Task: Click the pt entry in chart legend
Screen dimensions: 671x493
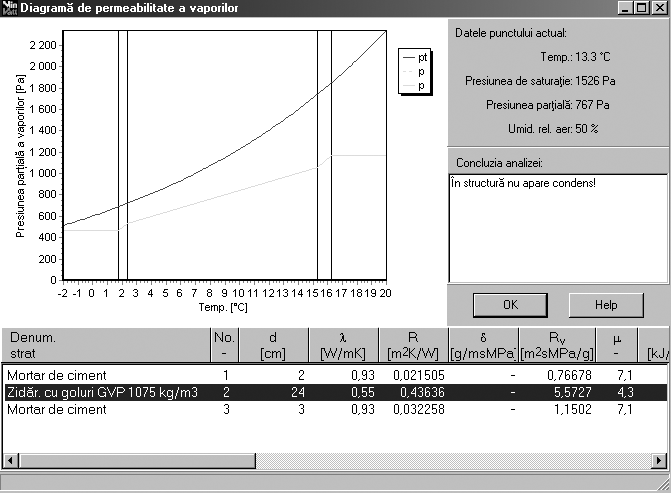Action: point(416,59)
